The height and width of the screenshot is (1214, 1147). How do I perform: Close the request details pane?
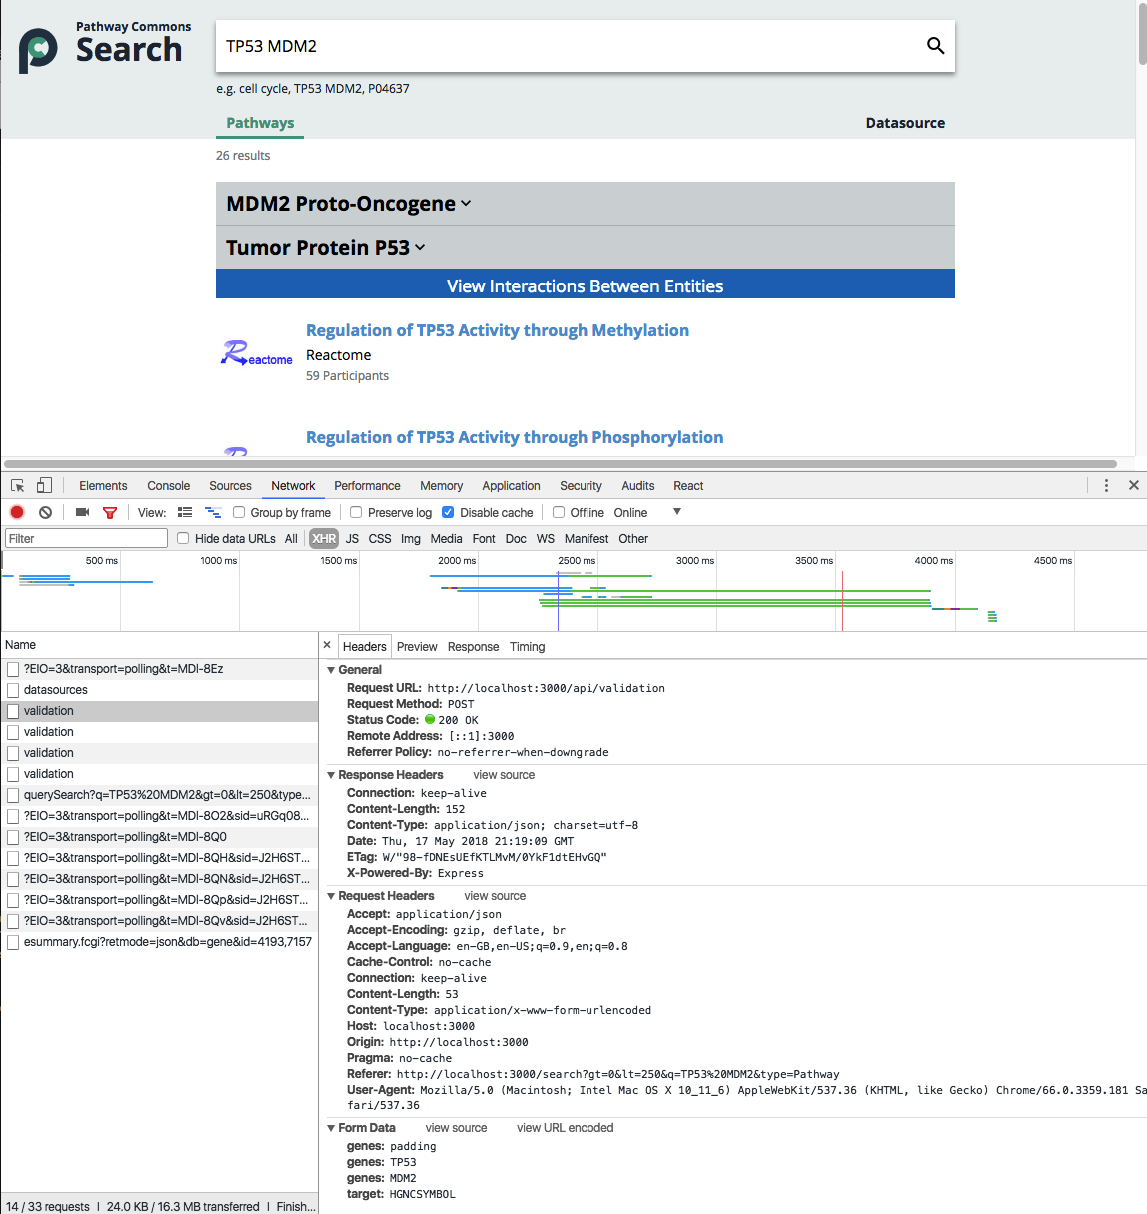point(327,646)
